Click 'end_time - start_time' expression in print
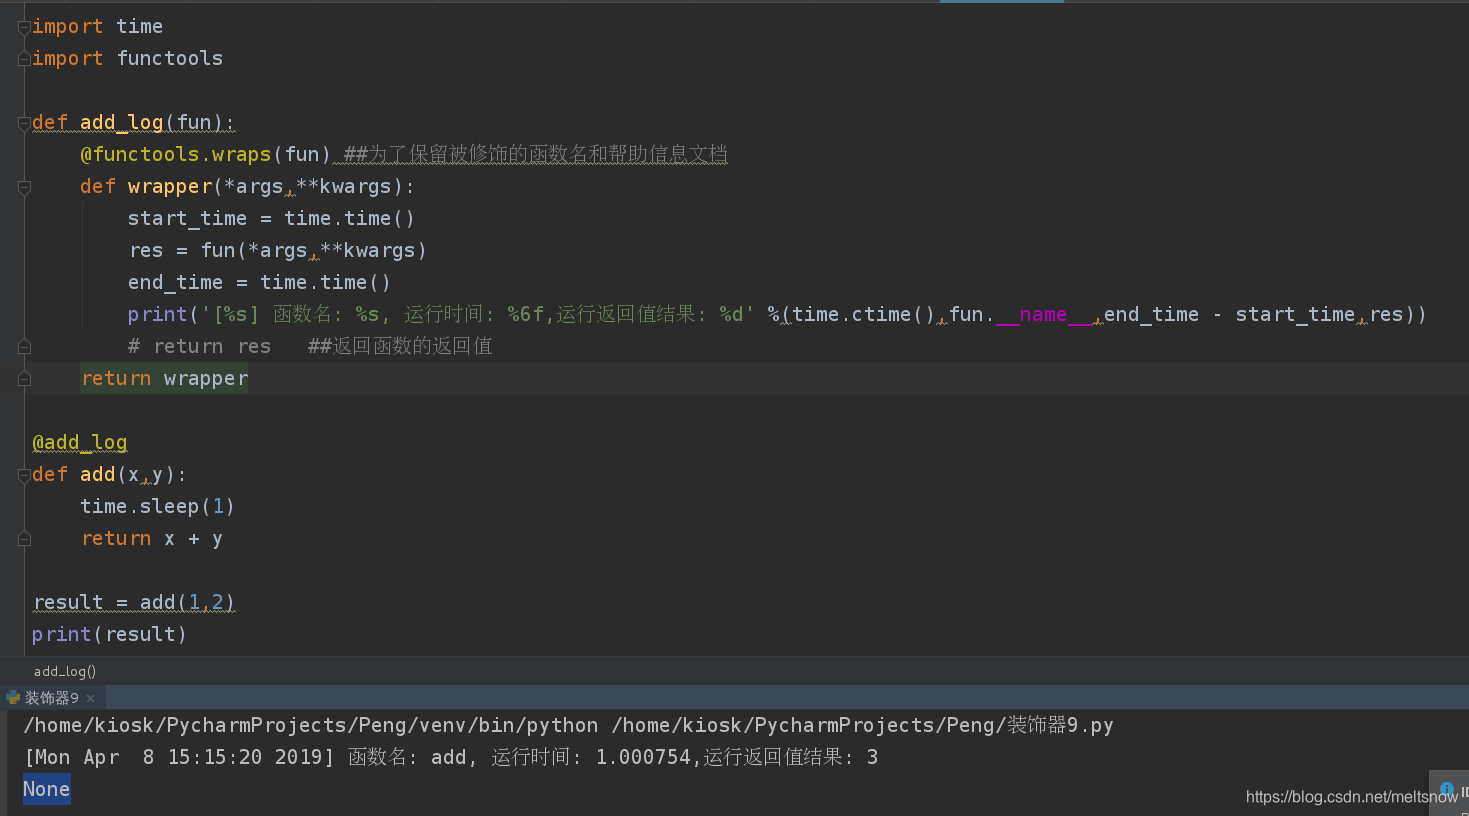This screenshot has width=1469, height=816. (x=1229, y=314)
